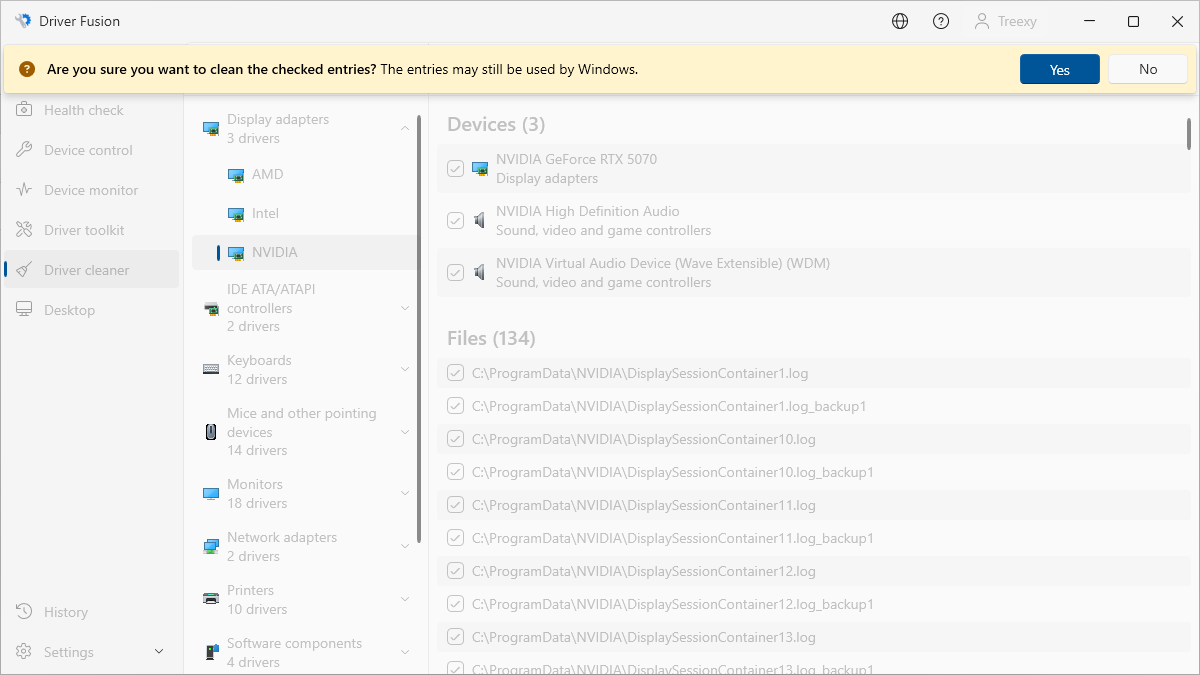Click the file list vertical scrollbar
Image resolution: width=1200 pixels, height=675 pixels.
coord(1188,133)
